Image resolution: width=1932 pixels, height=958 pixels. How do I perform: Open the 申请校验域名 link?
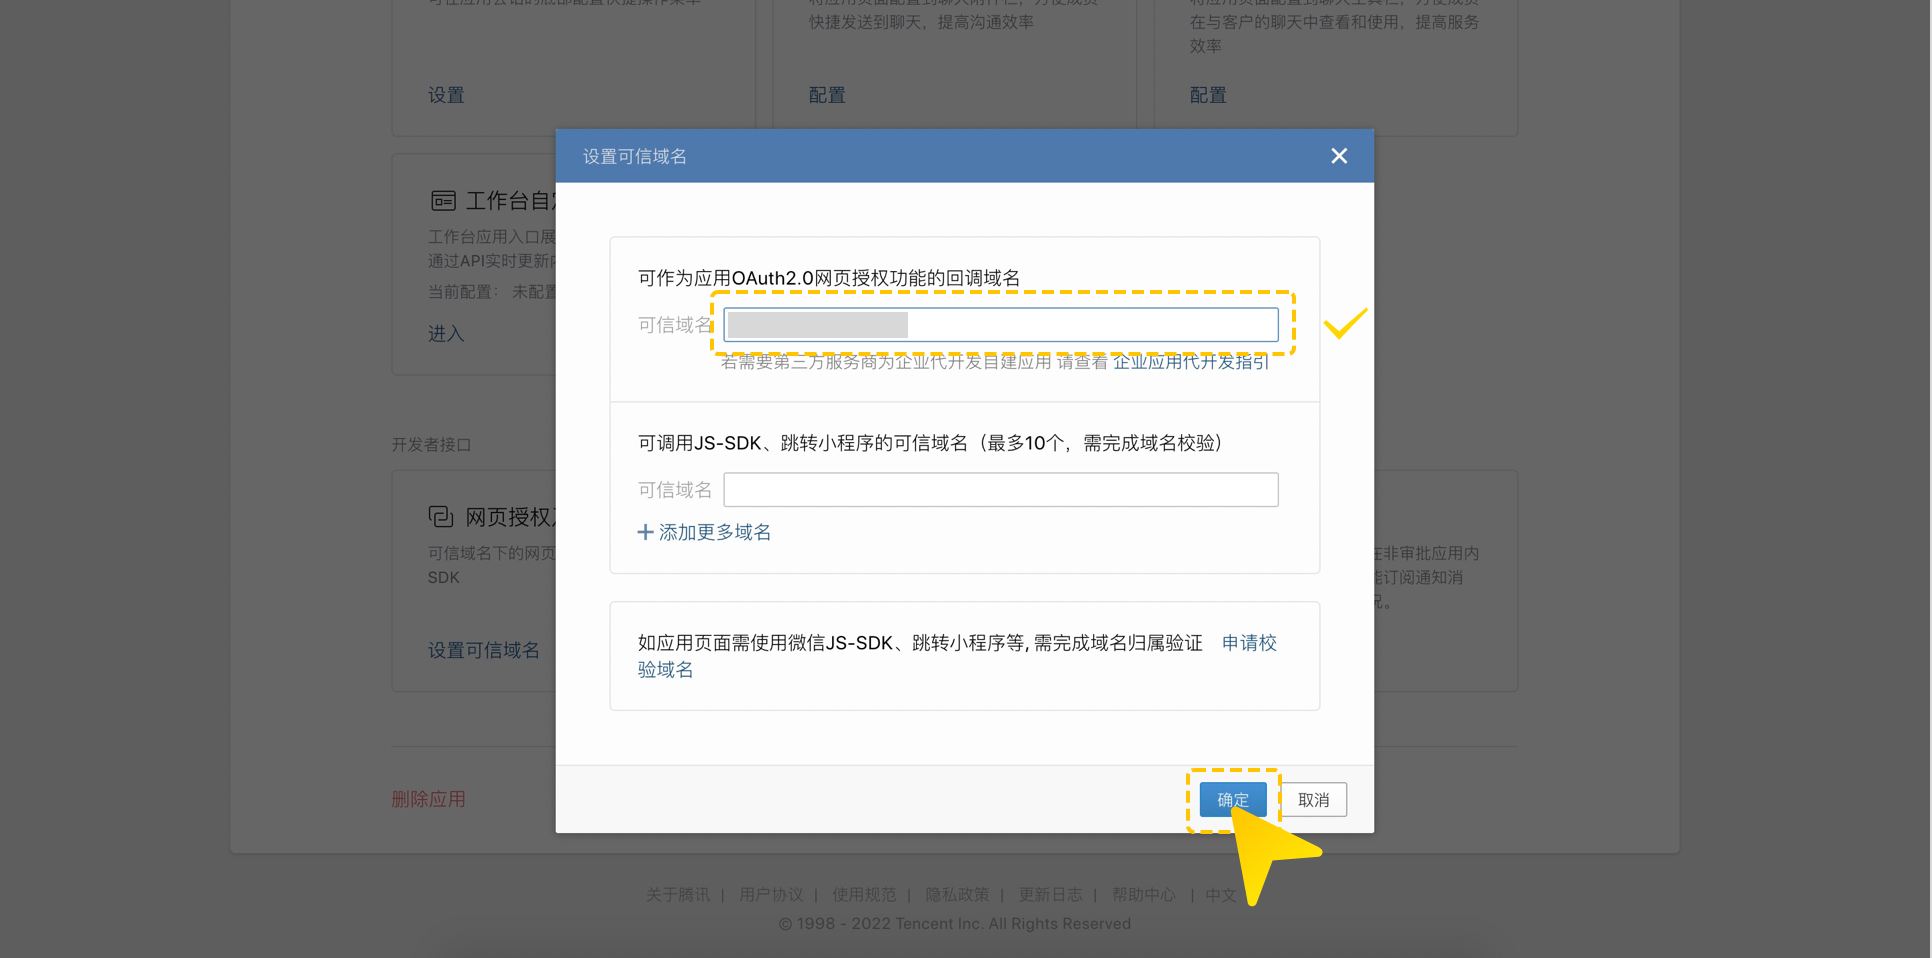click(1249, 643)
